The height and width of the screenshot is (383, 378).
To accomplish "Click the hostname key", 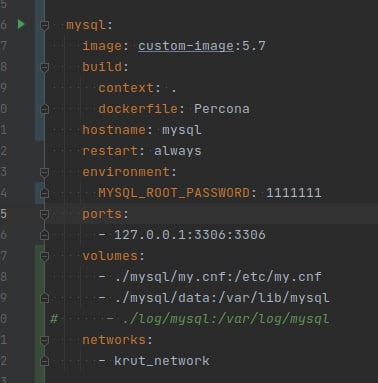I will [114, 130].
